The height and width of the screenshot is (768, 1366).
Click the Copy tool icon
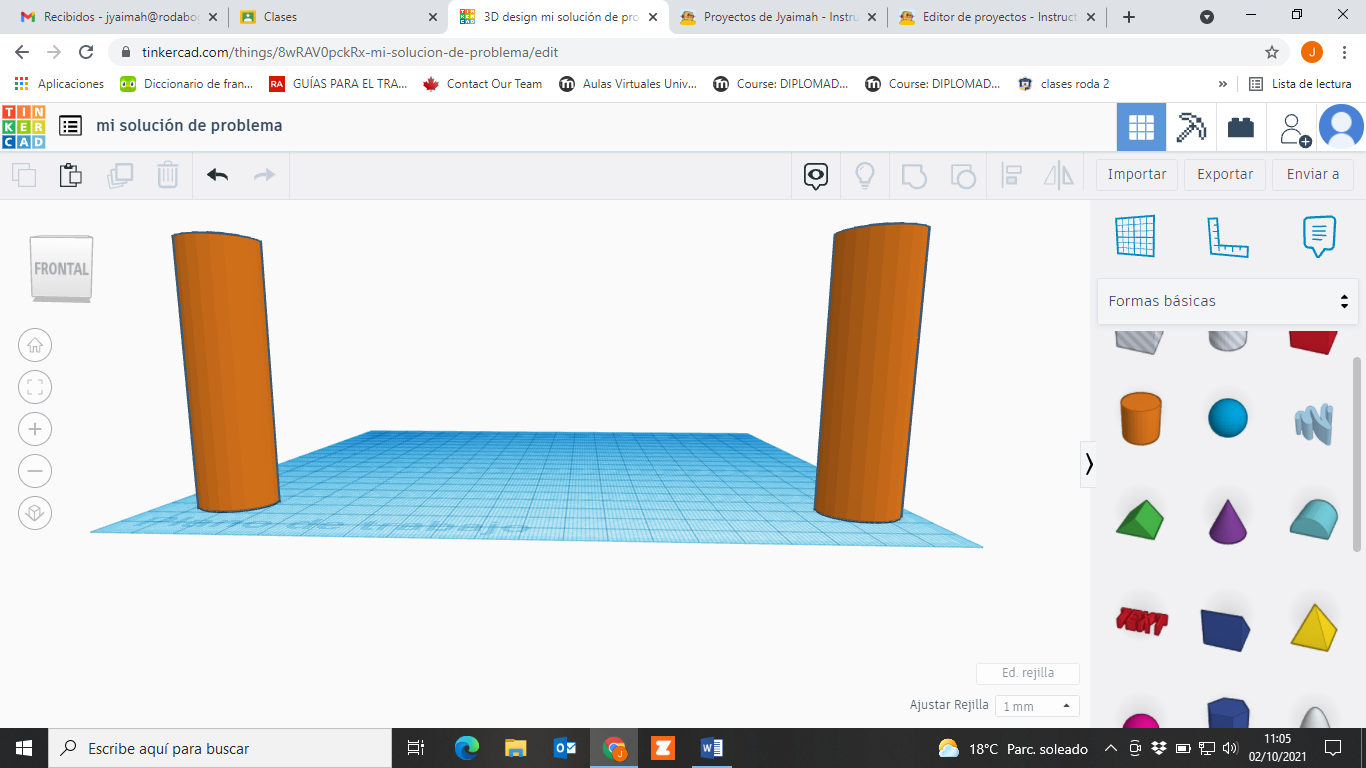24,175
